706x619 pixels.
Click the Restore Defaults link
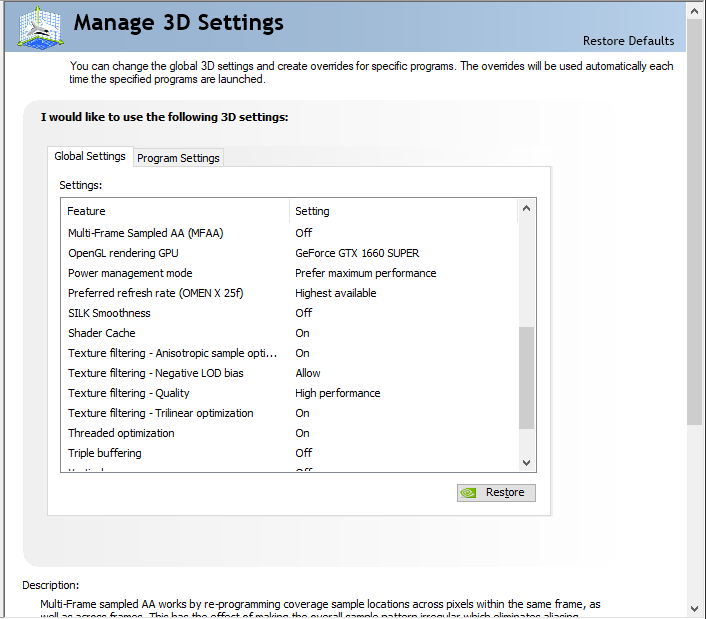(629, 41)
